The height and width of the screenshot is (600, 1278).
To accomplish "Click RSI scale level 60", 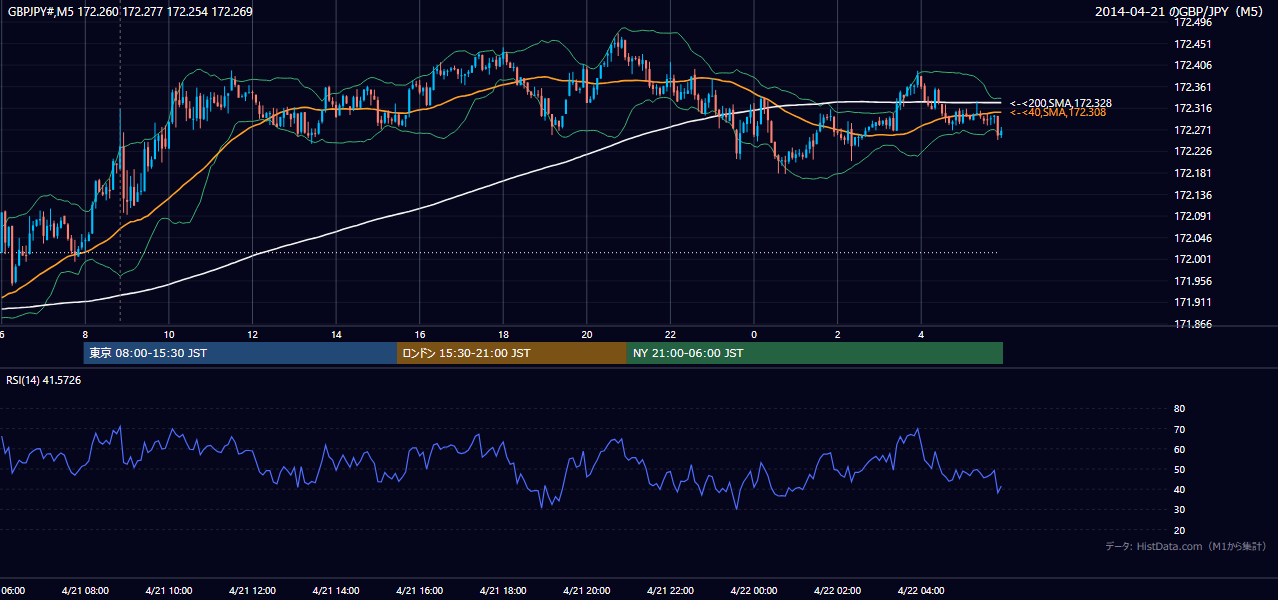I will [1179, 449].
